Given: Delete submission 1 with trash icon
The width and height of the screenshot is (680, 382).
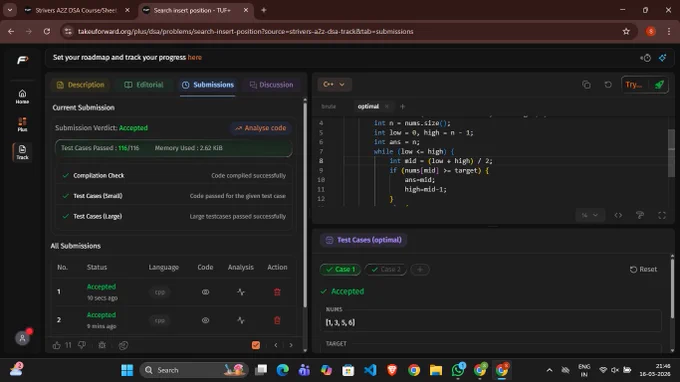Looking at the screenshot, I should click(x=277, y=292).
